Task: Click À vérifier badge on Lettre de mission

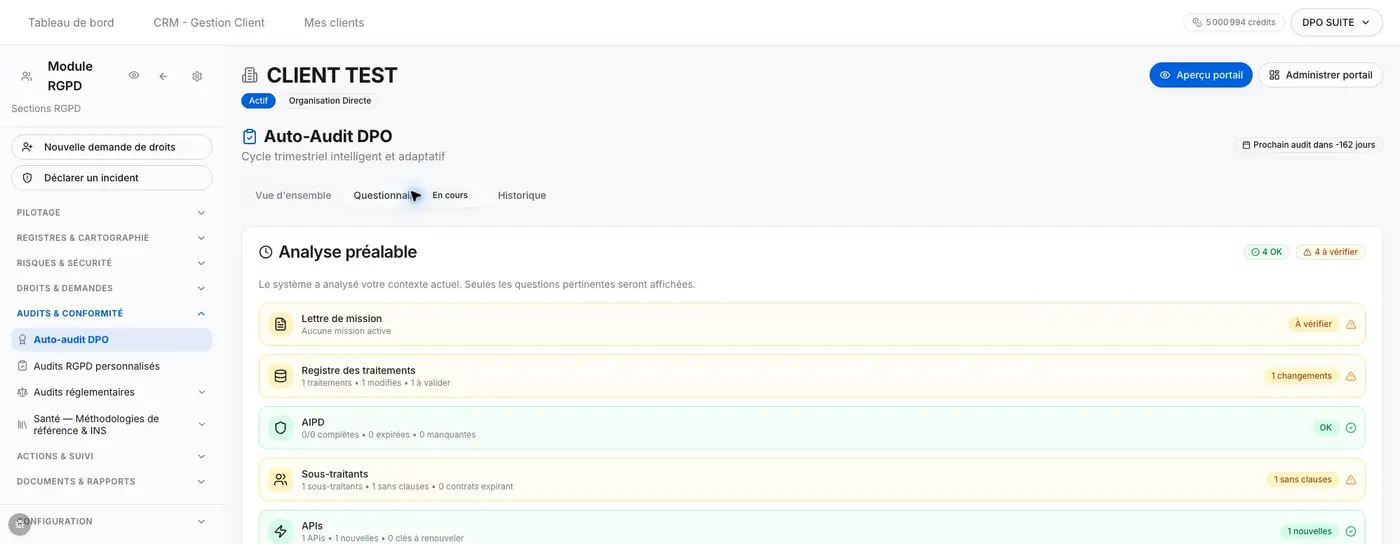Action: (1313, 324)
